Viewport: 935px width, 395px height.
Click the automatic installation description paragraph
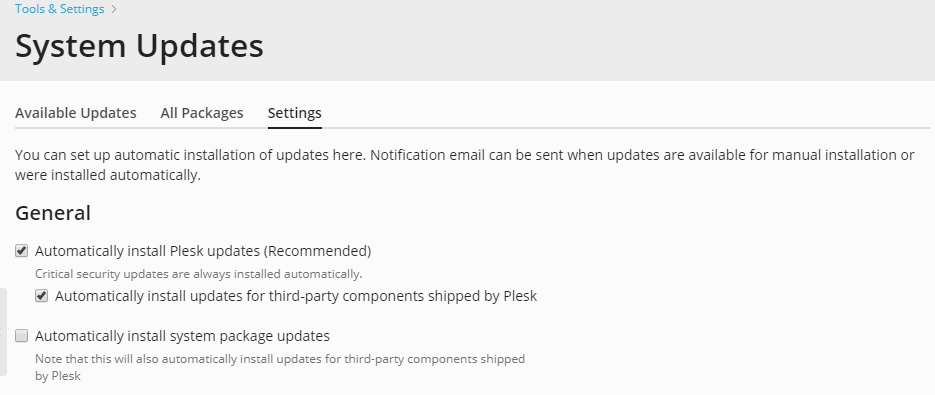465,165
